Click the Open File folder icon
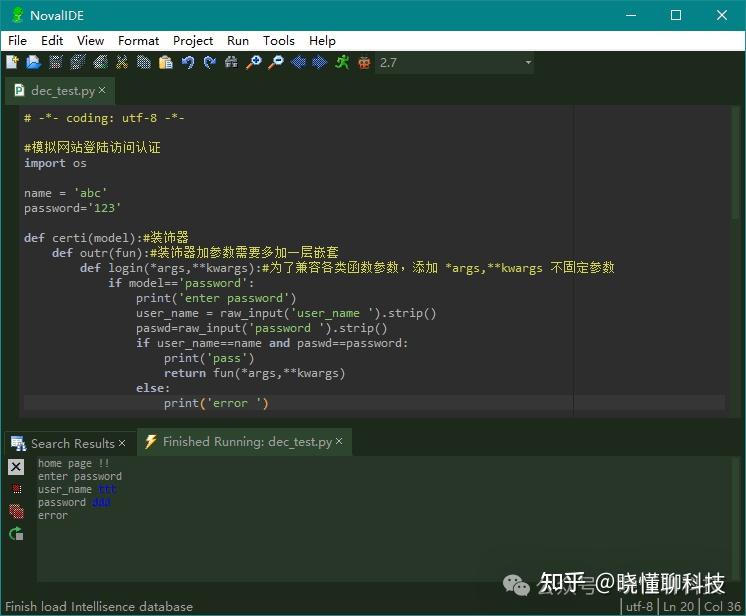The width and height of the screenshot is (746, 616). [33, 62]
